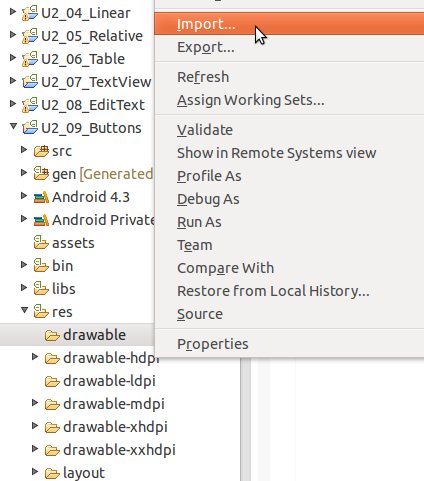Expand the gen folder
Image resolution: width=424 pixels, height=481 pixels.
[x=24, y=172]
